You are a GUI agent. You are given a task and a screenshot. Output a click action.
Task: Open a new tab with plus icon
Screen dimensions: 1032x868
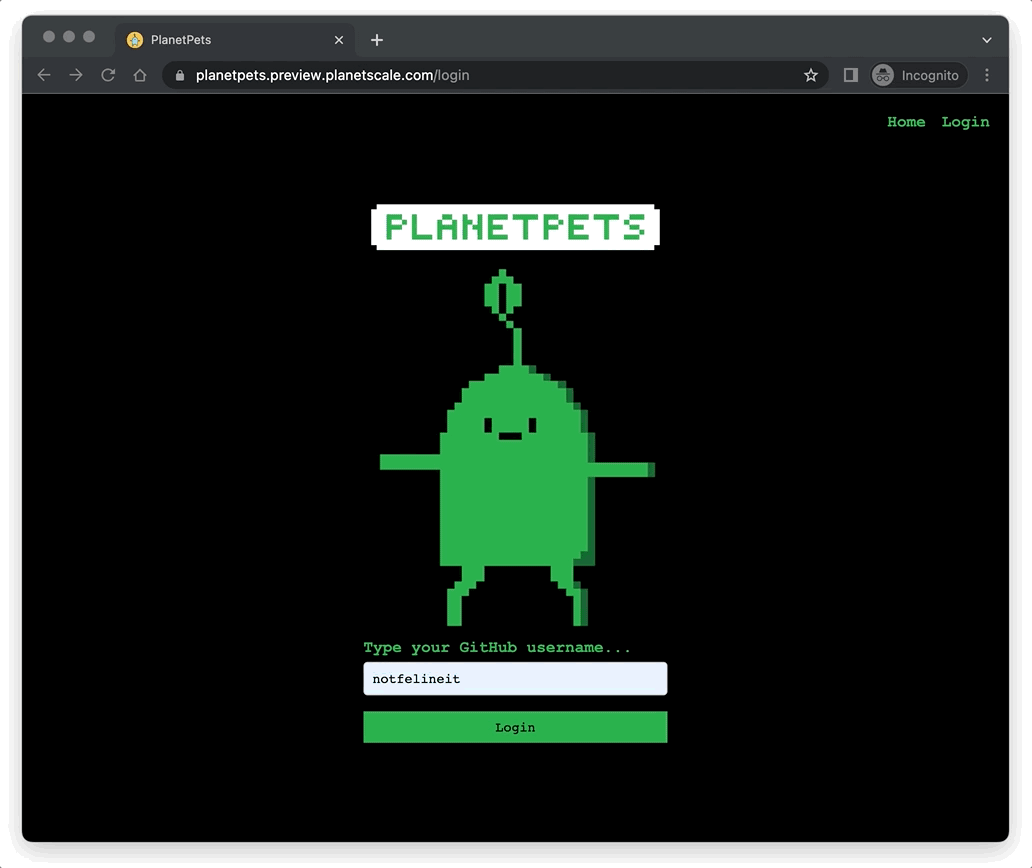pos(376,40)
